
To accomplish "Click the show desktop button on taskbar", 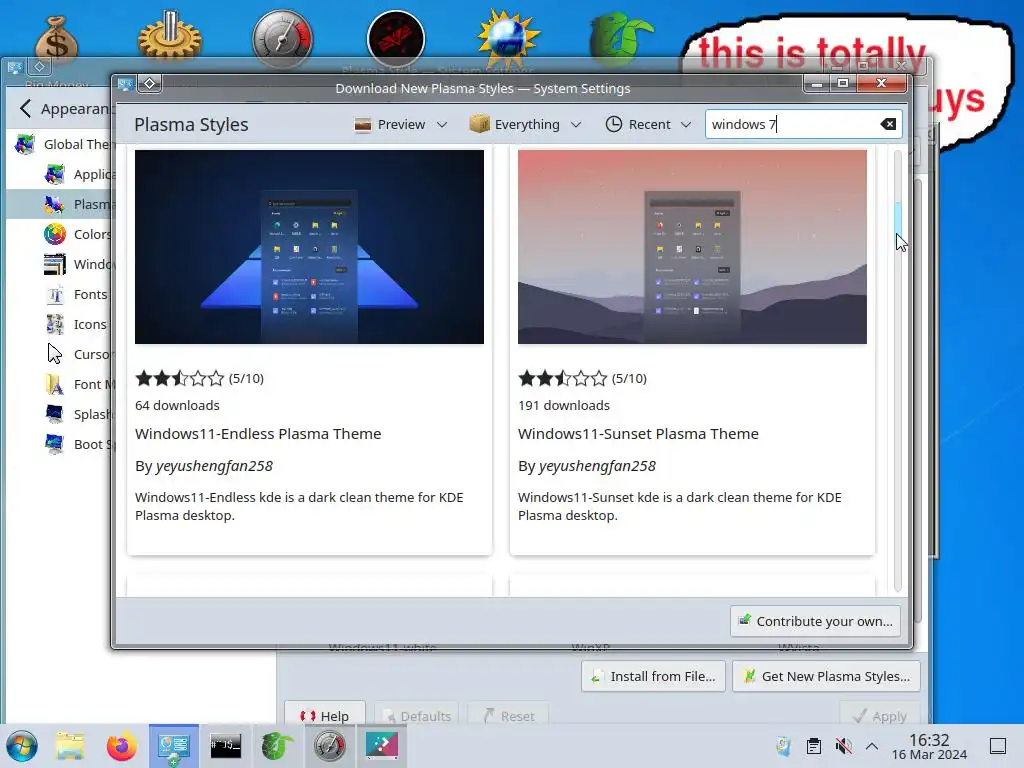I will coord(998,746).
